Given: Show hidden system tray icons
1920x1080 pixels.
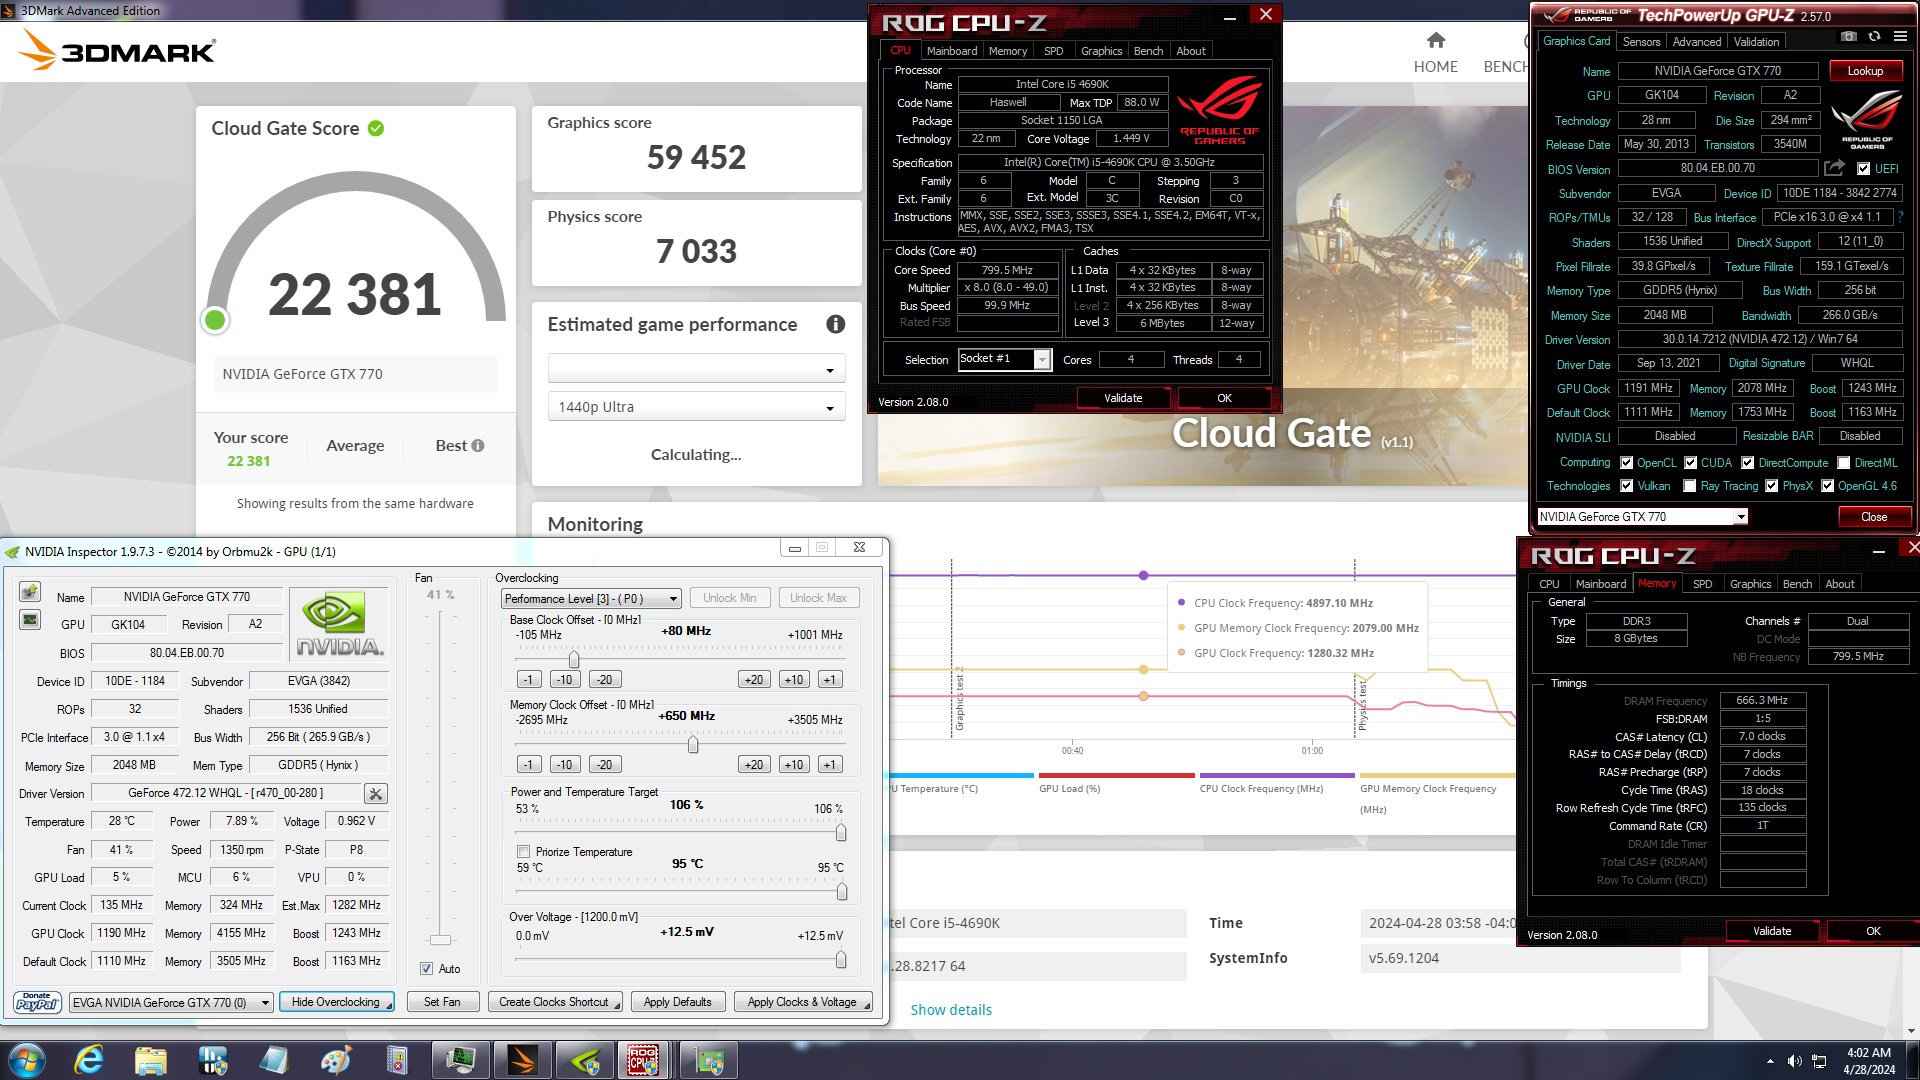Looking at the screenshot, I should click(x=1770, y=1061).
